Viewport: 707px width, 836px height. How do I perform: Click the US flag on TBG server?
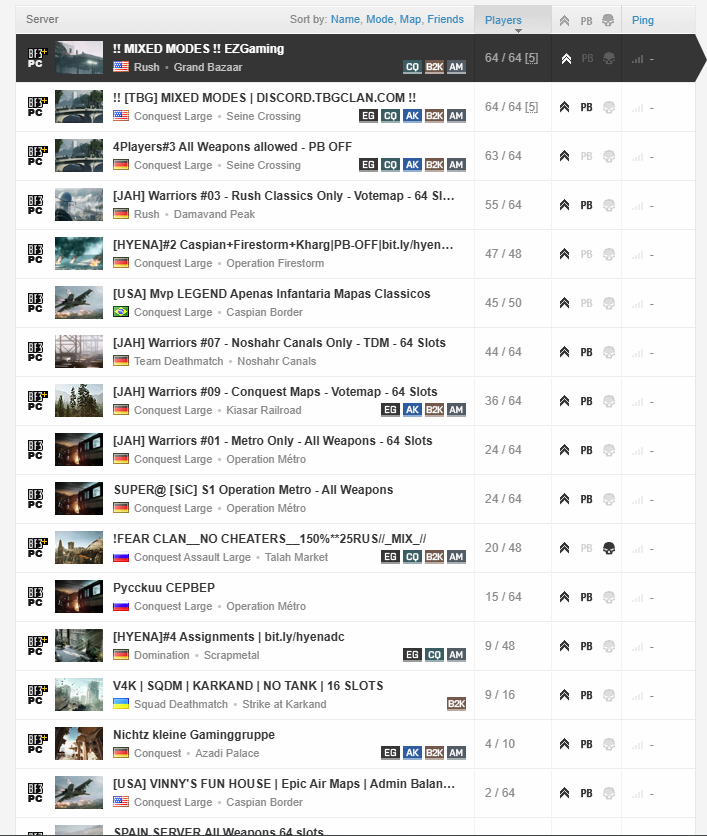121,116
